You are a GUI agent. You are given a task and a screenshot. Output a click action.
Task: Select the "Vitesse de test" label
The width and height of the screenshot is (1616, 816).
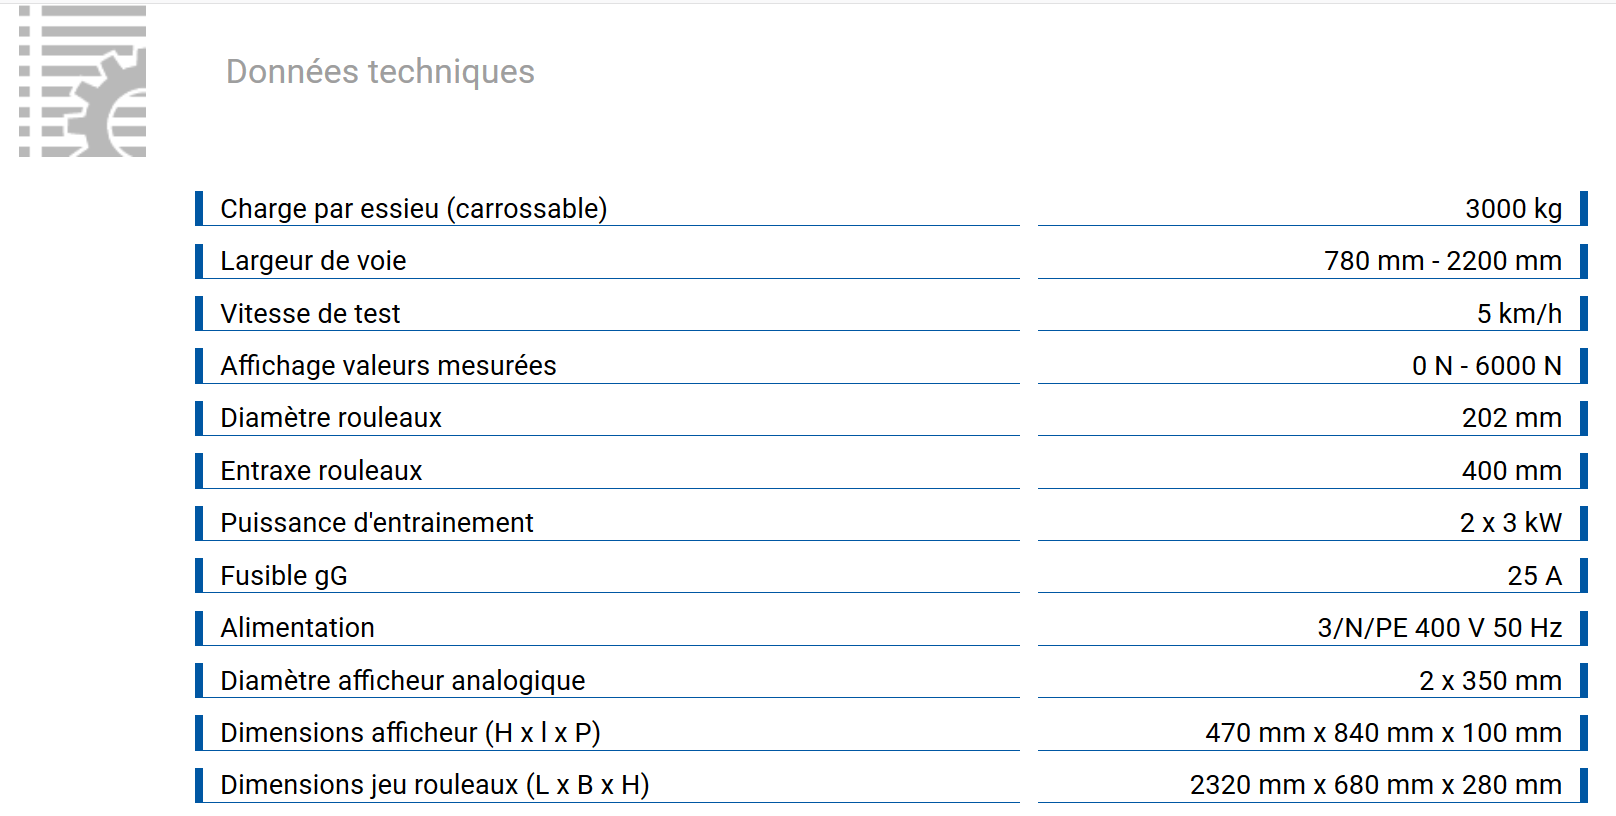click(x=310, y=314)
